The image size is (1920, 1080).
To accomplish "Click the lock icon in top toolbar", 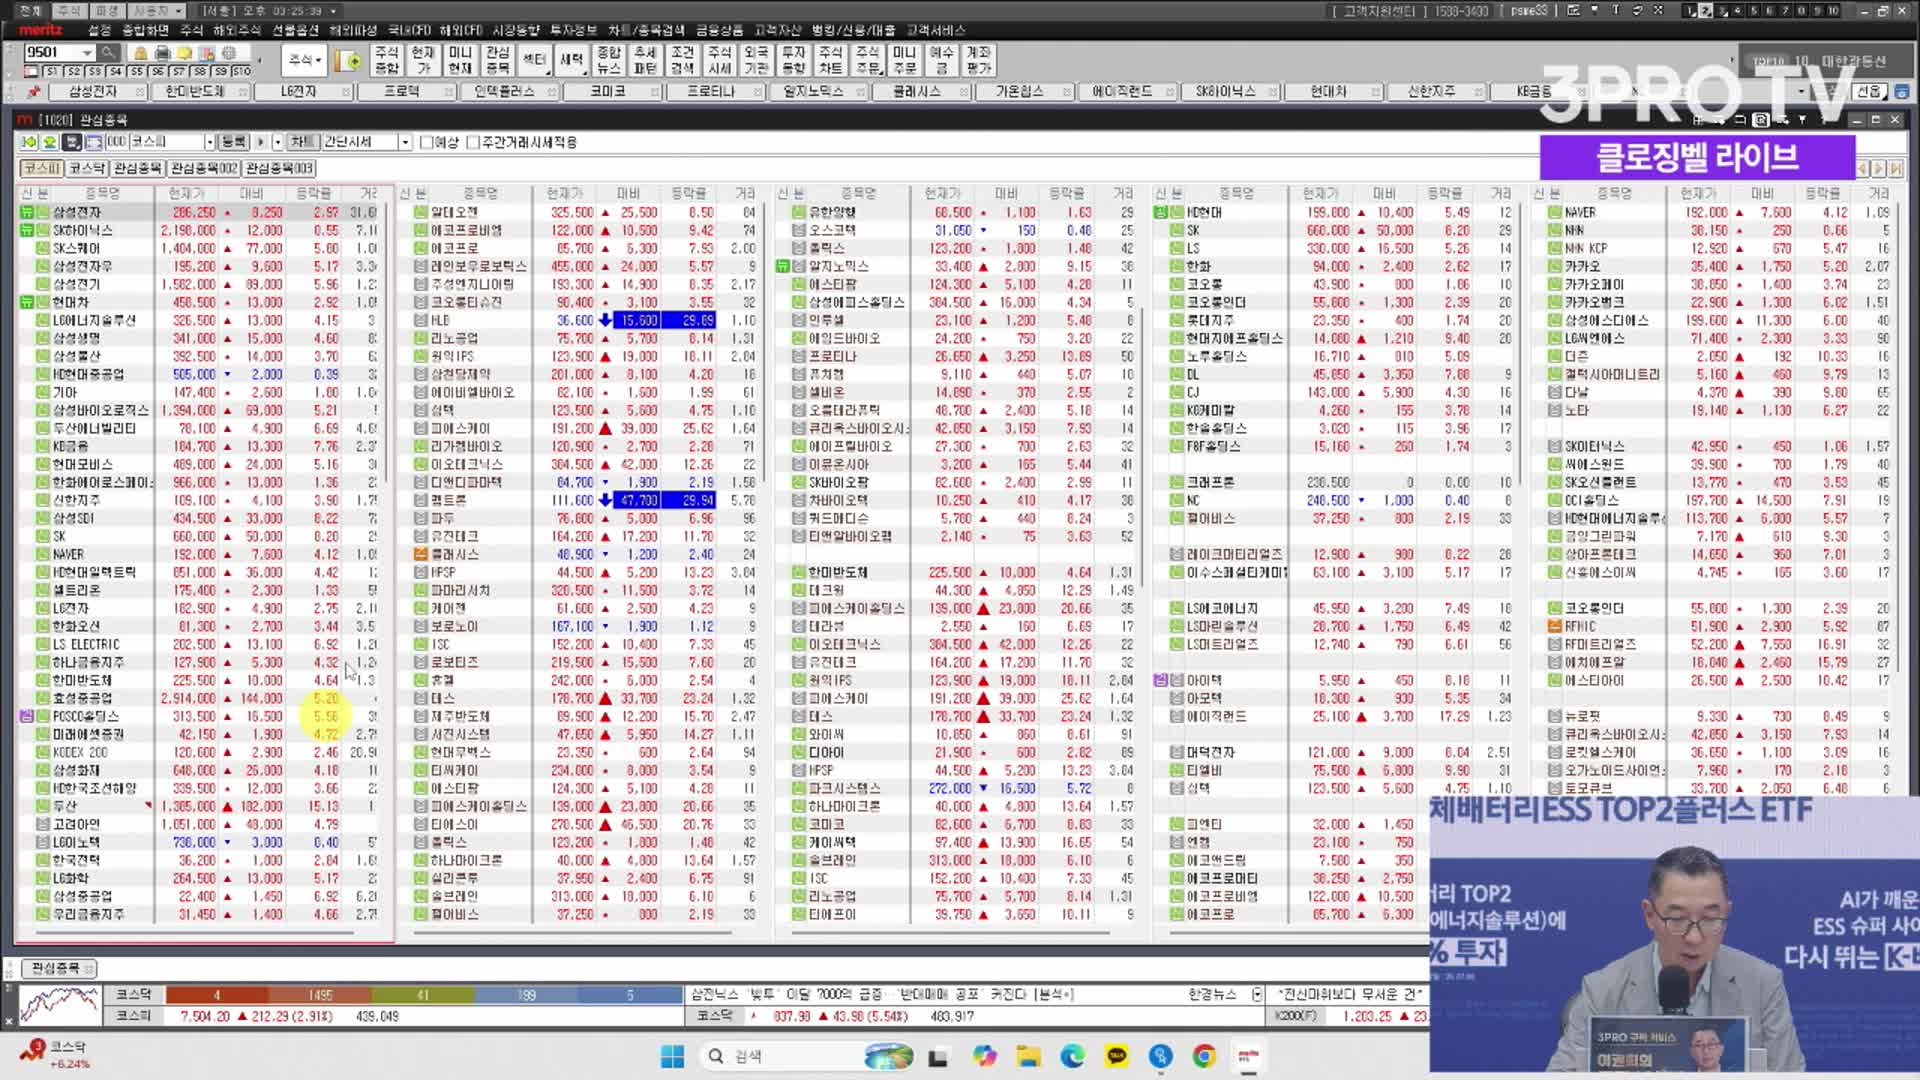I will point(141,52).
